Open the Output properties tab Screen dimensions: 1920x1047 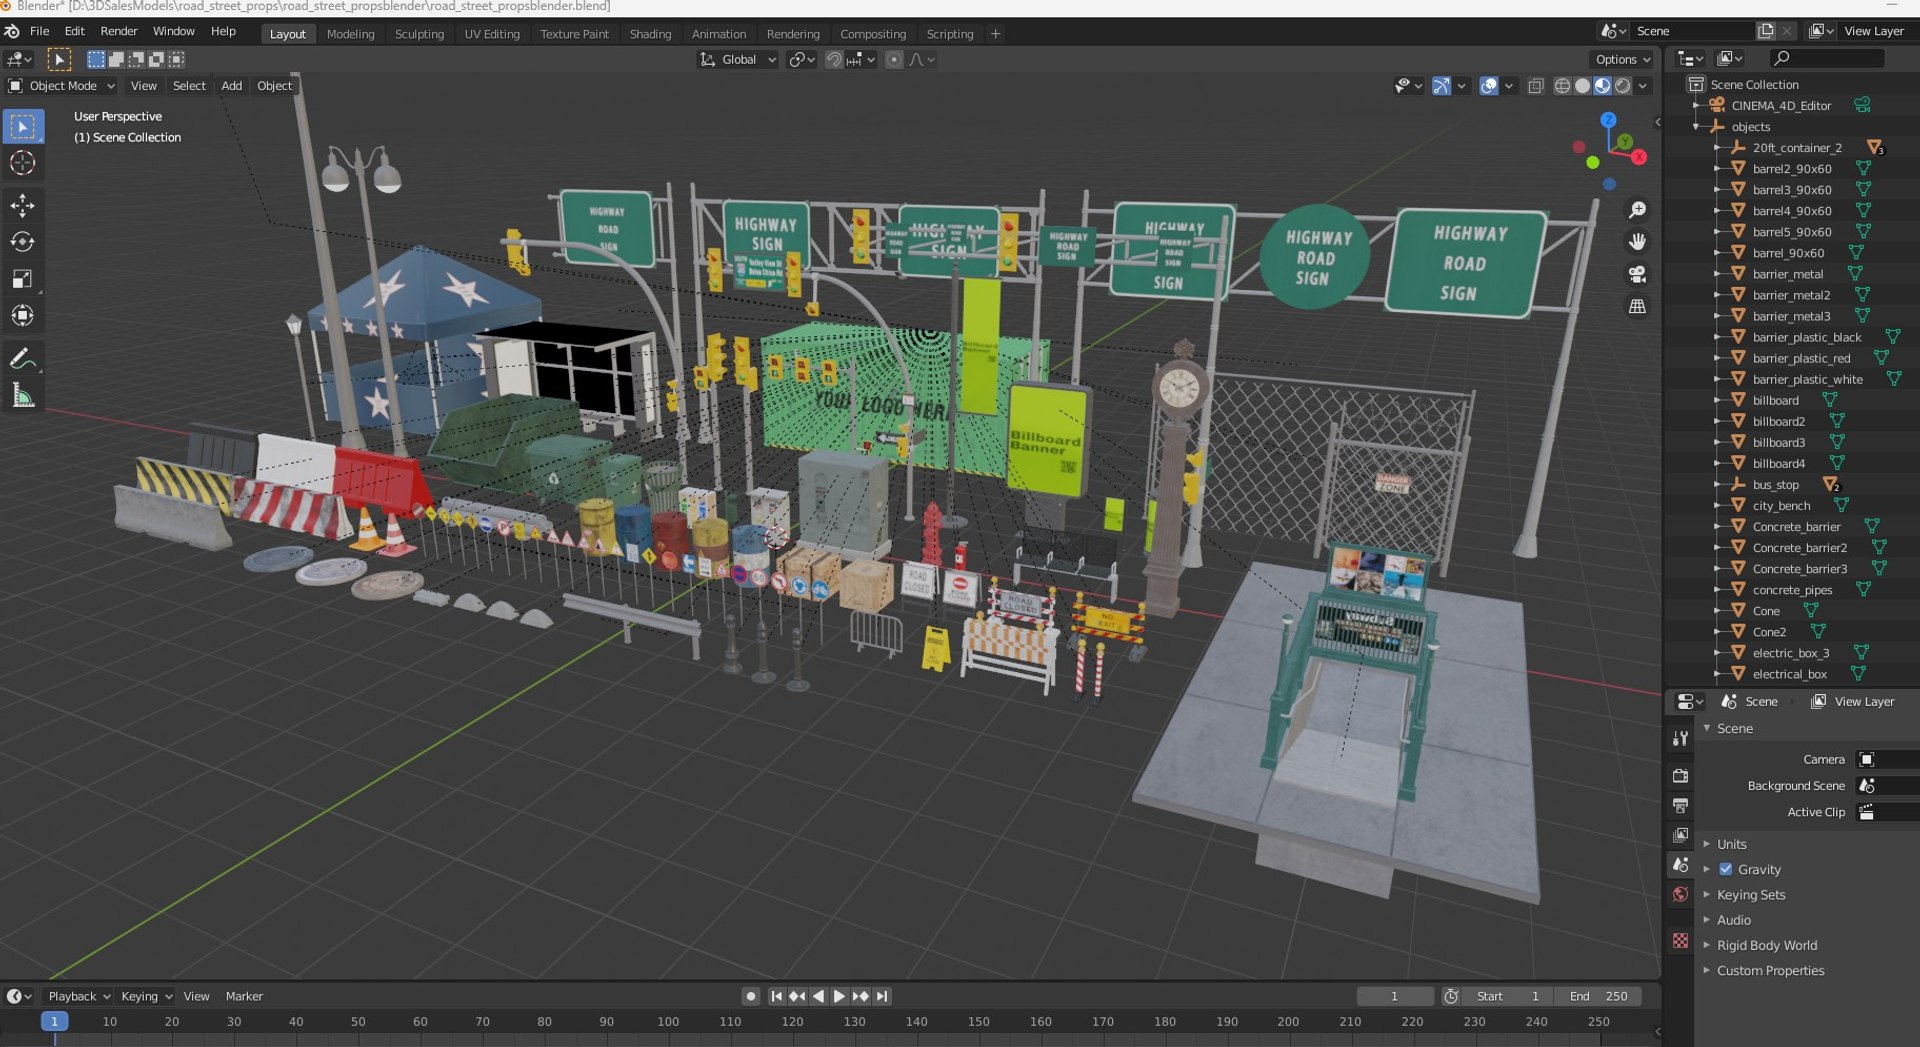click(x=1680, y=806)
